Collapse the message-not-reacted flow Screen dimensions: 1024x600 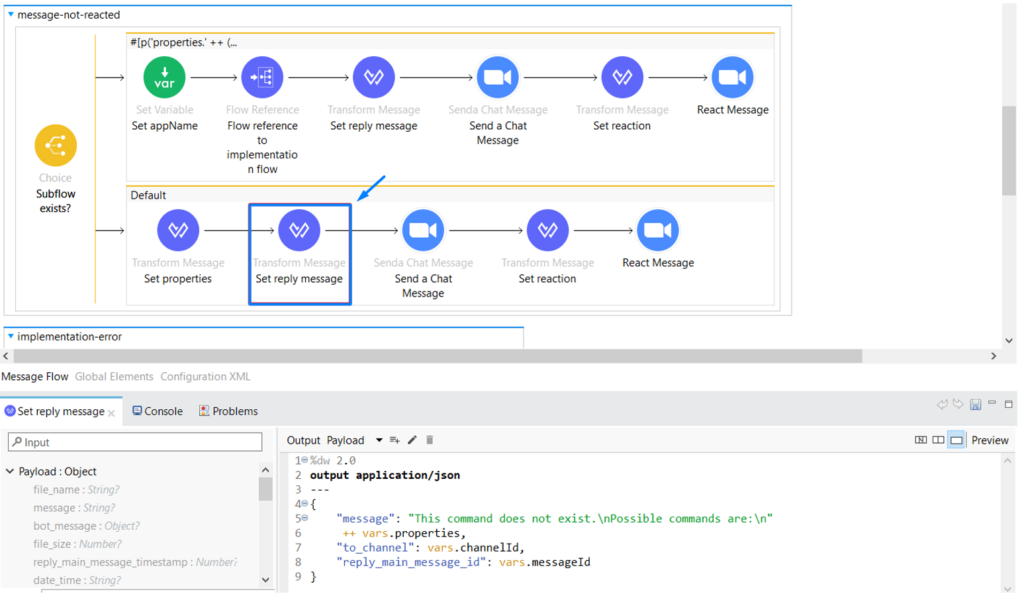point(10,14)
